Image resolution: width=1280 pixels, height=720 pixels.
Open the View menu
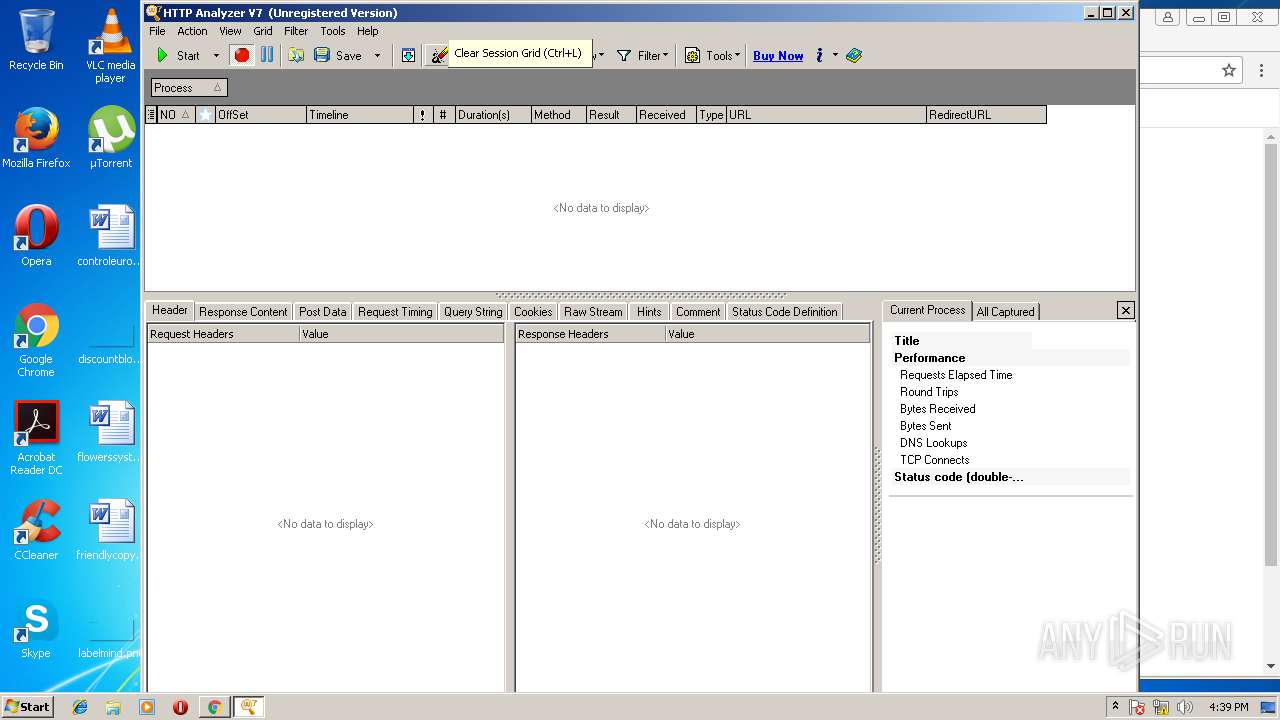[x=230, y=31]
